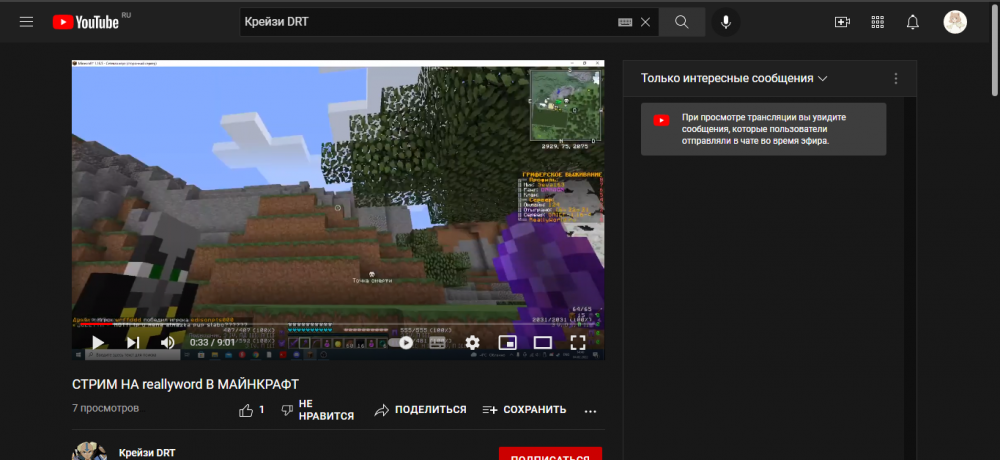Expand the Только интересные сообщения chat dropdown

pyautogui.click(x=734, y=78)
